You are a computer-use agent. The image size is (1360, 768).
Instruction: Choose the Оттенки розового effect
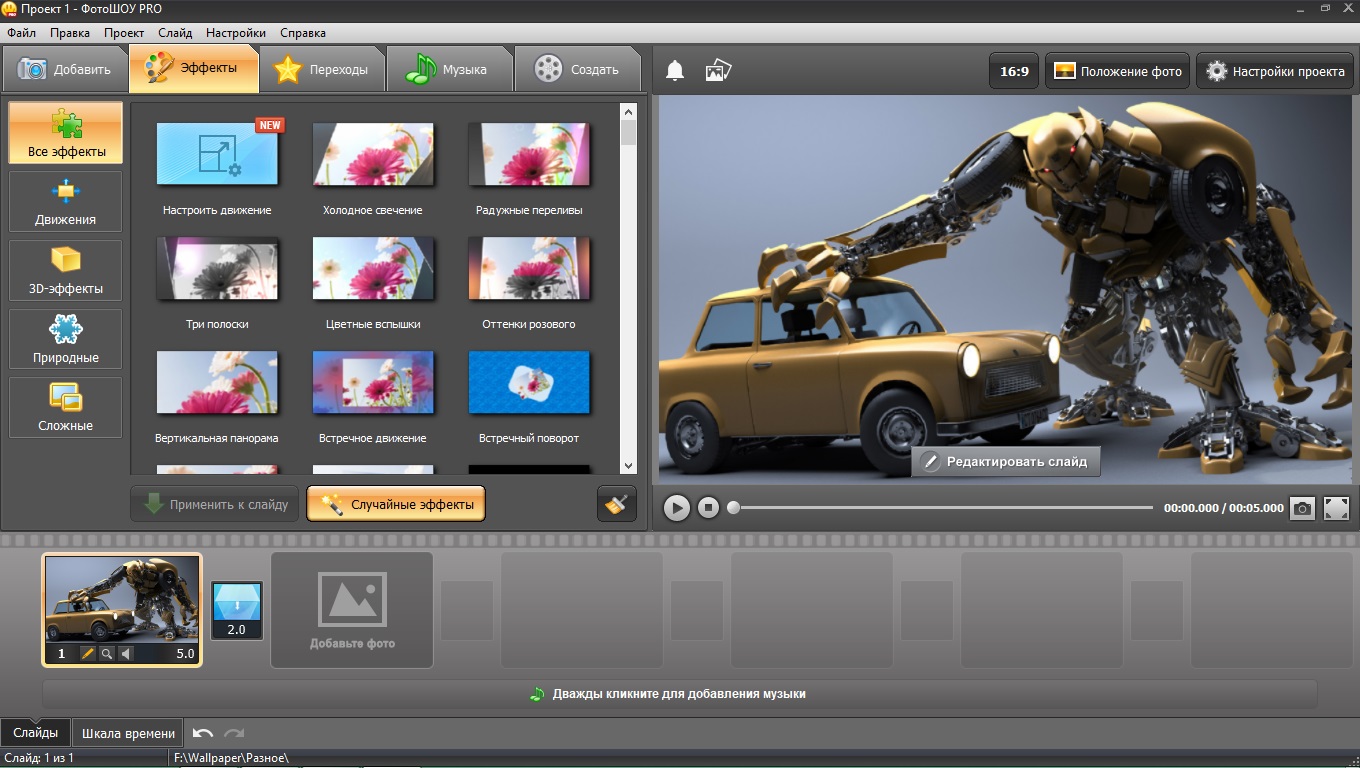pyautogui.click(x=529, y=268)
